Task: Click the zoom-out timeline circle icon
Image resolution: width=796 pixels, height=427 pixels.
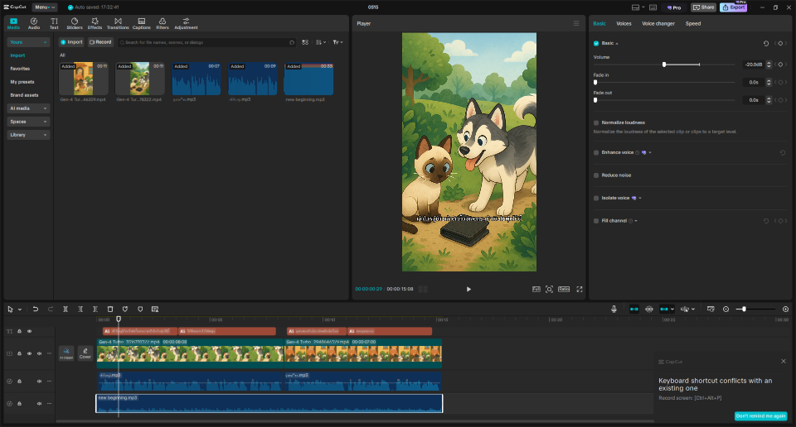Action: 726,309
